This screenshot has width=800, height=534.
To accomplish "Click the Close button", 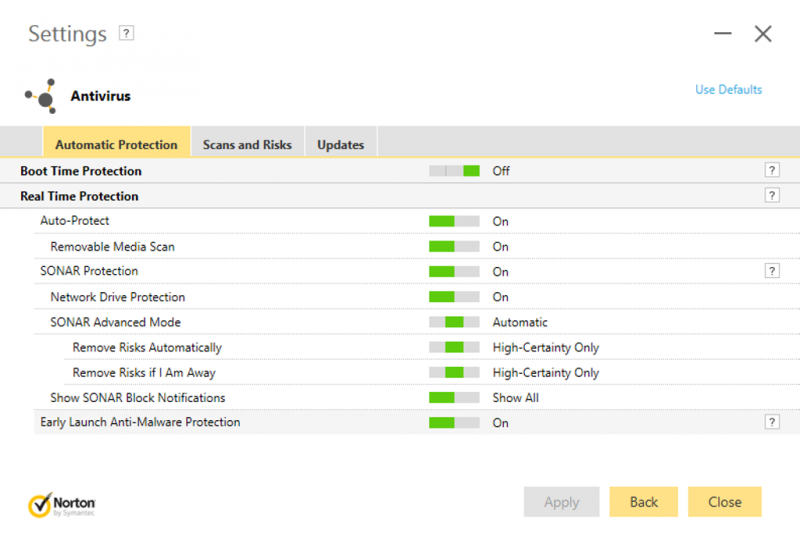I will coord(724,502).
